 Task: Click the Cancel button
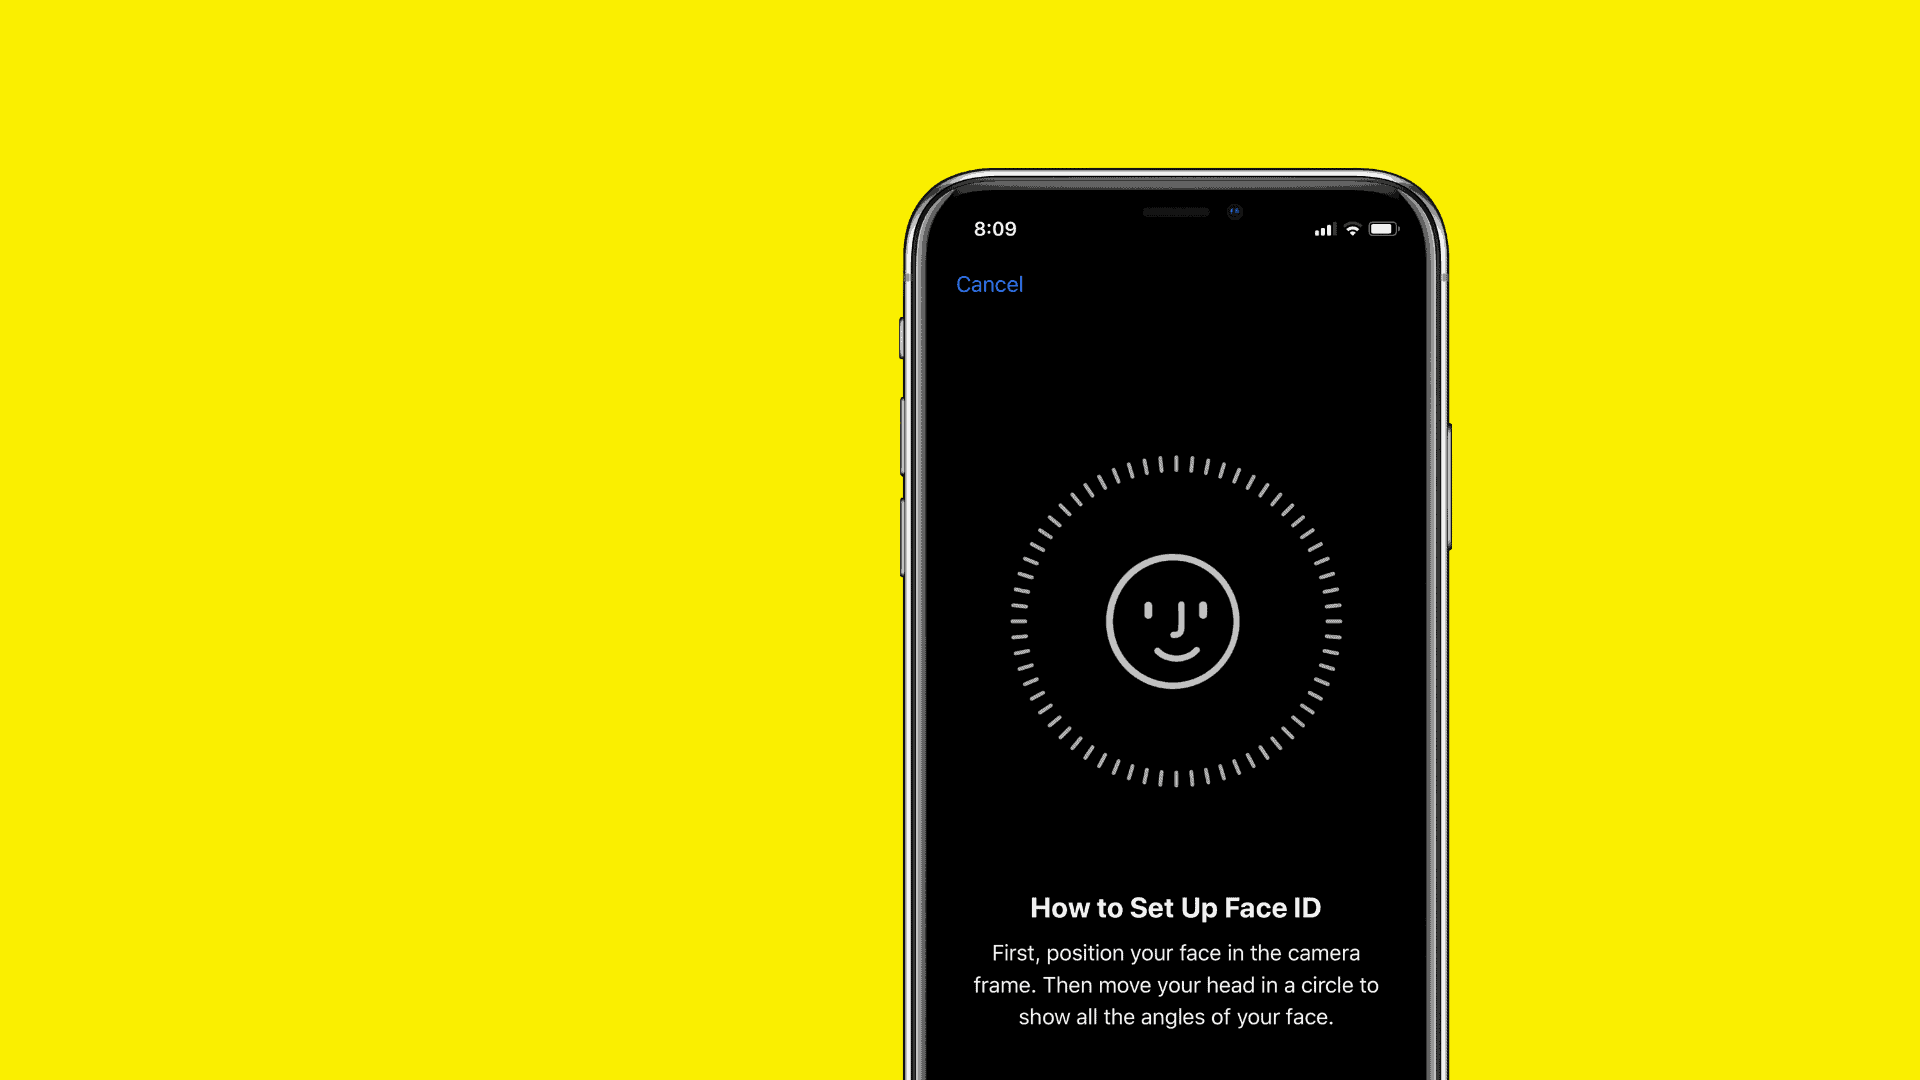click(x=989, y=284)
